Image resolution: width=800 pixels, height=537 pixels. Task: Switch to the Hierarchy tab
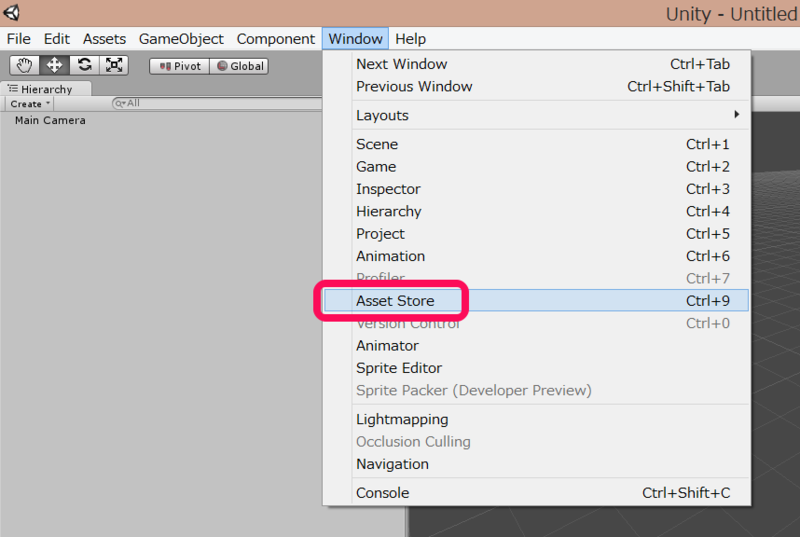tap(46, 89)
